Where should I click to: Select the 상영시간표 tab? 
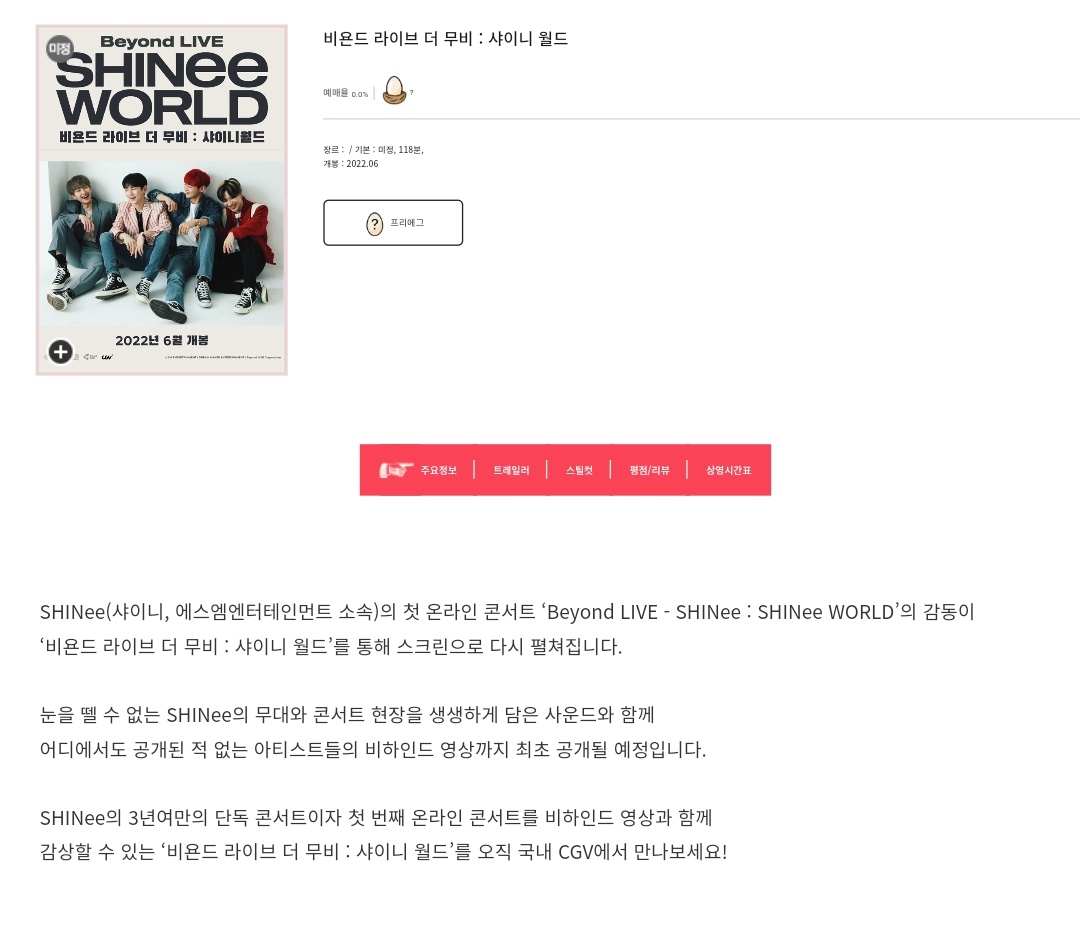point(729,470)
